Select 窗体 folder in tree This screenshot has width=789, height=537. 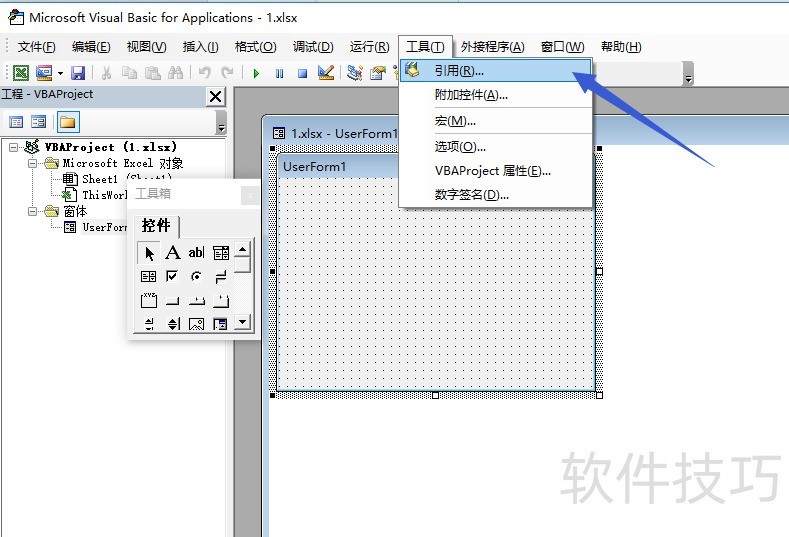pyautogui.click(x=75, y=211)
